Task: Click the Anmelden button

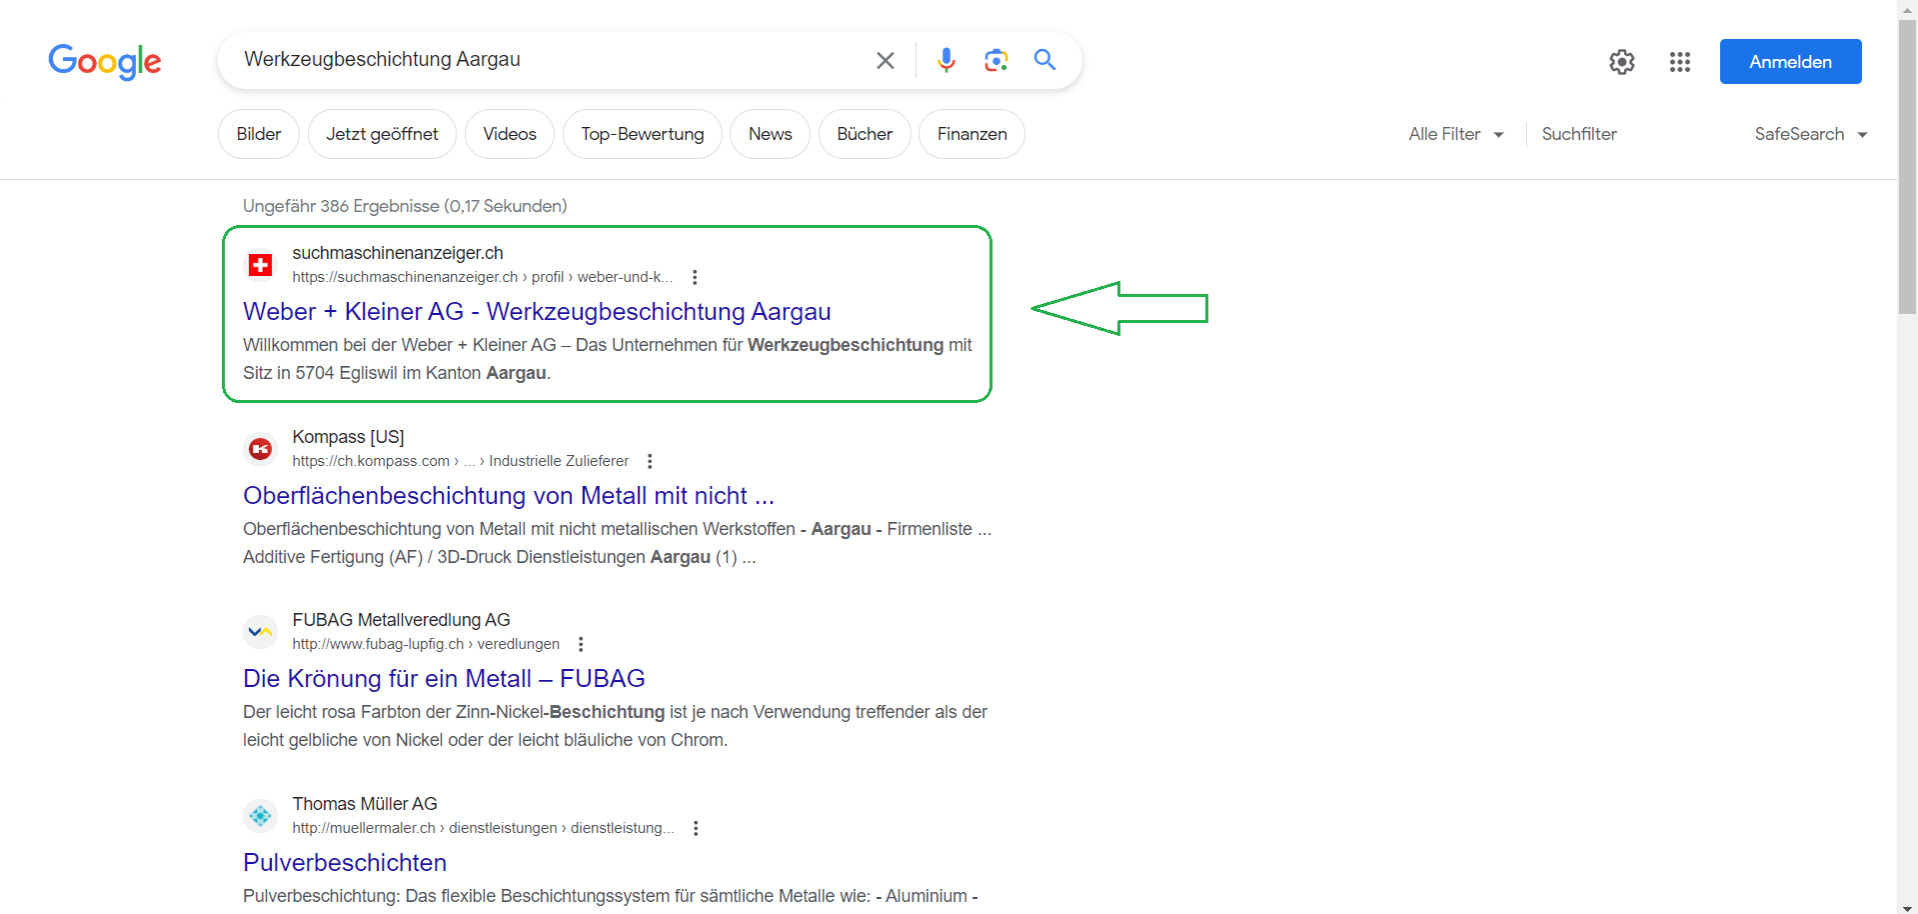Action: pos(1790,62)
